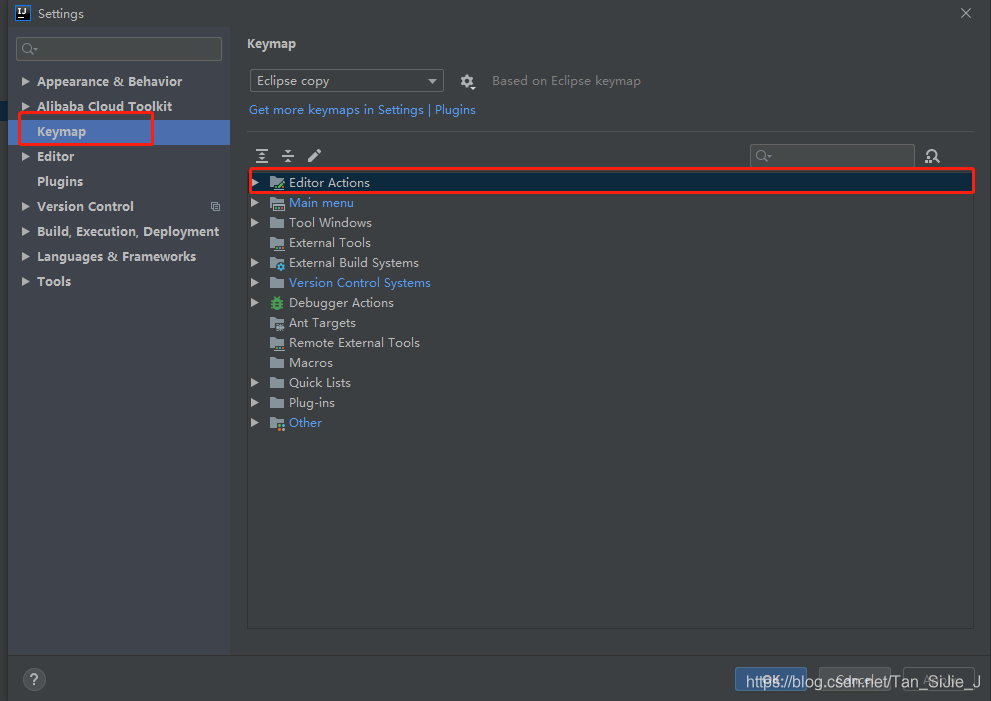
Task: Expand the Quick Lists node
Action: (x=255, y=382)
